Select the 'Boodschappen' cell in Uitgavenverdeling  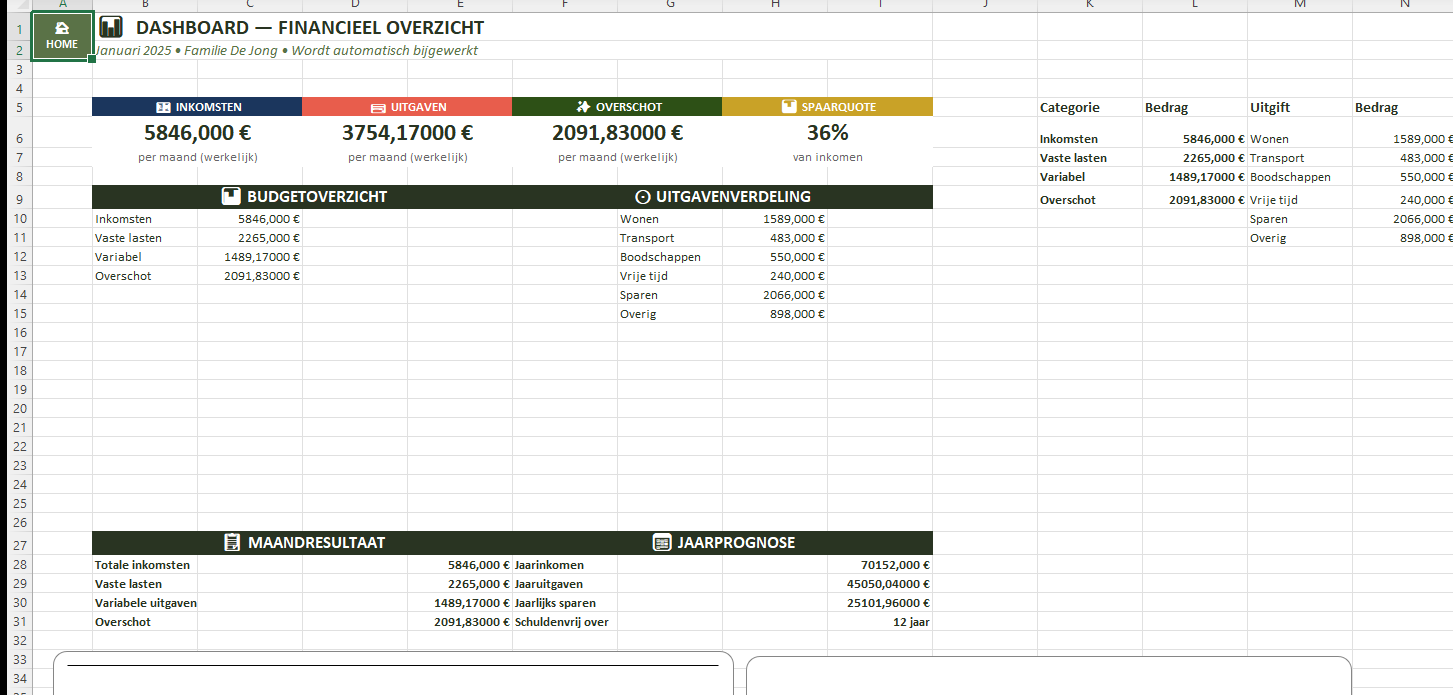click(x=660, y=257)
